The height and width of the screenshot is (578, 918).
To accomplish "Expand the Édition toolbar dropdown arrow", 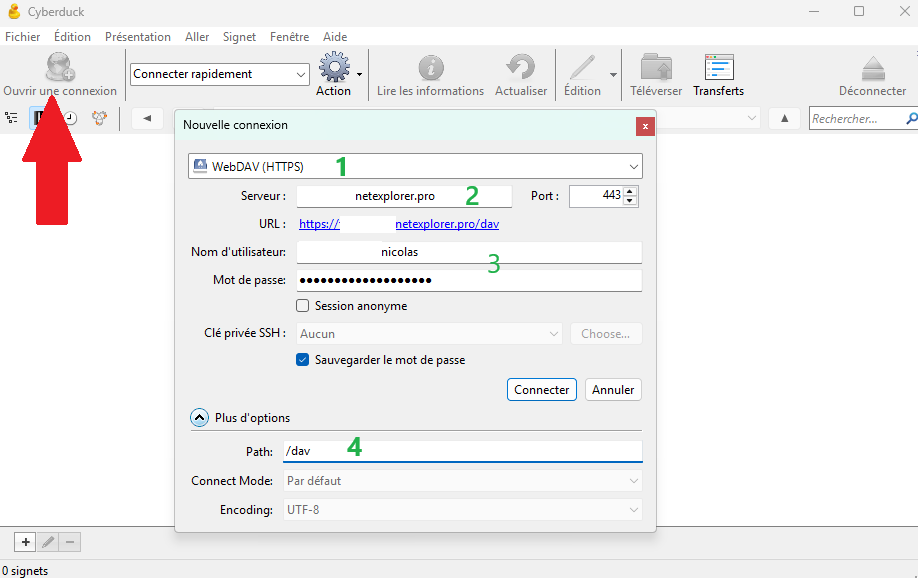I will (613, 74).
